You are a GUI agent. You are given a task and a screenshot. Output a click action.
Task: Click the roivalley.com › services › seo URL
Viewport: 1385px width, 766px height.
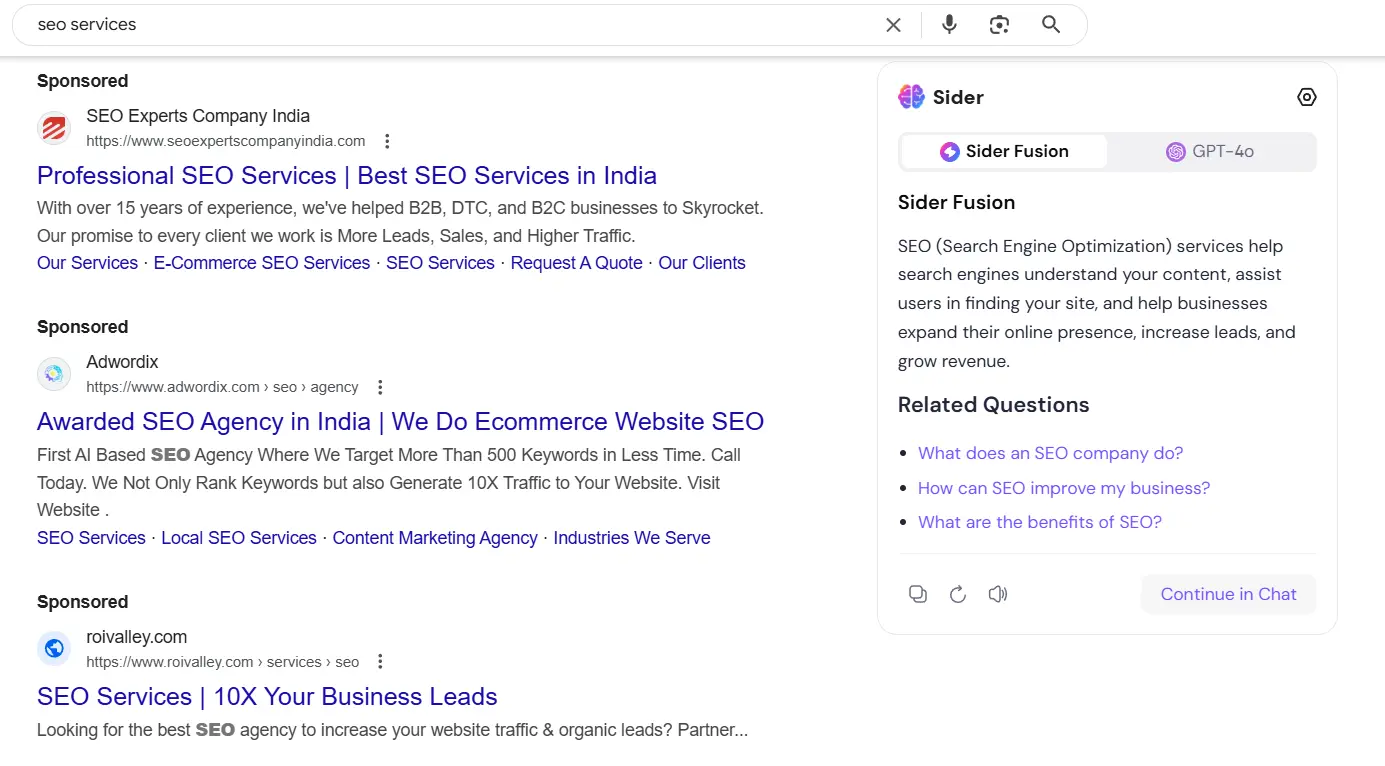222,662
